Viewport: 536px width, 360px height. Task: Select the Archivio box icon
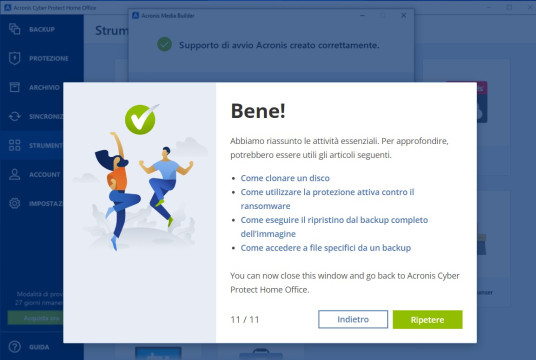point(14,87)
